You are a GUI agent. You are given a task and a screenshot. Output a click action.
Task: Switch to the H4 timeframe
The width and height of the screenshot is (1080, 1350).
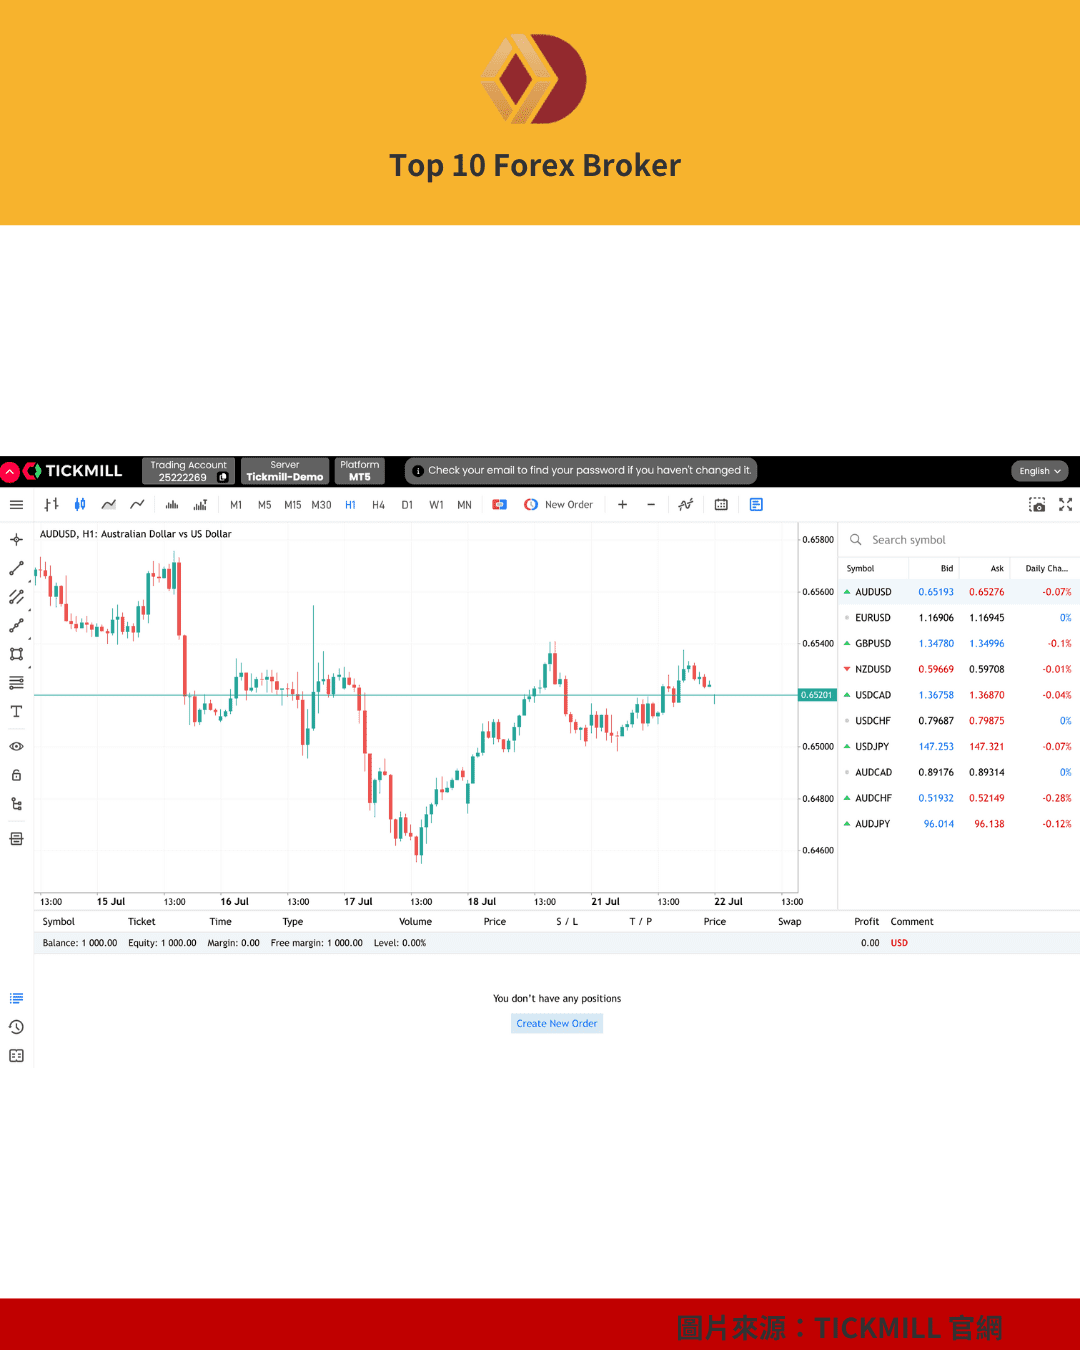378,504
